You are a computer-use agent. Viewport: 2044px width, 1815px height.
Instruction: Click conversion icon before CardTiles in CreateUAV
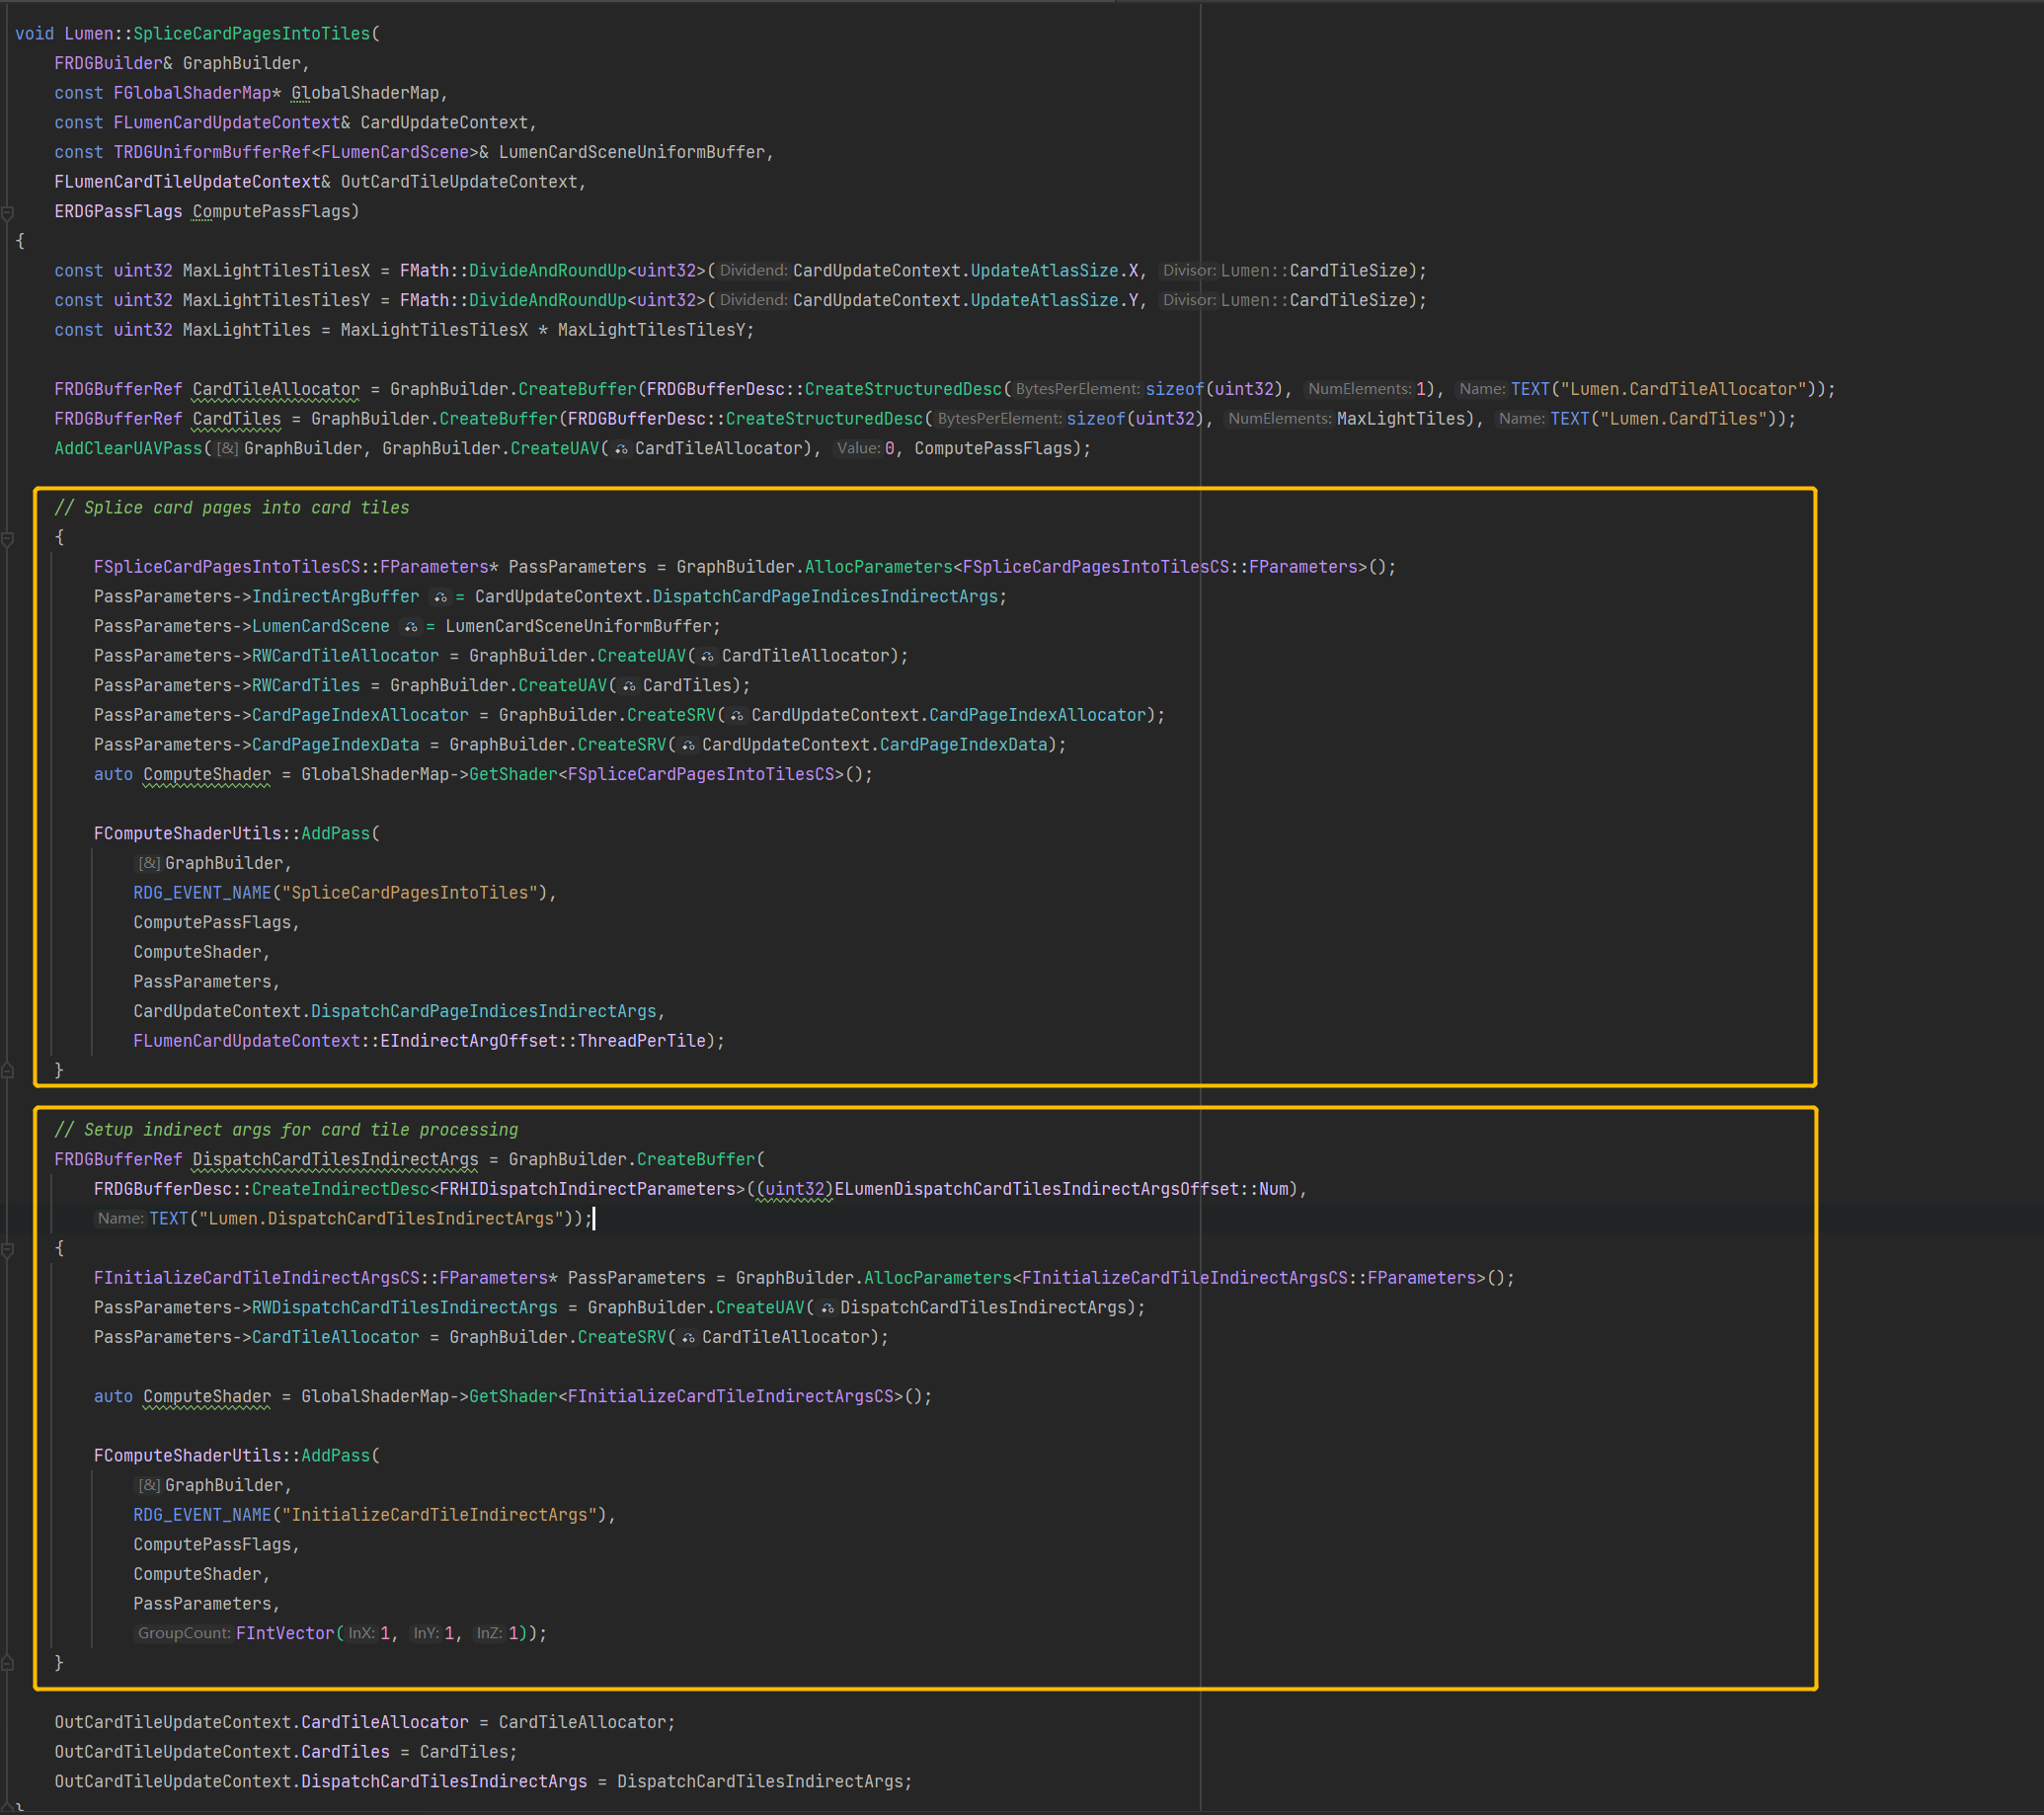(629, 686)
